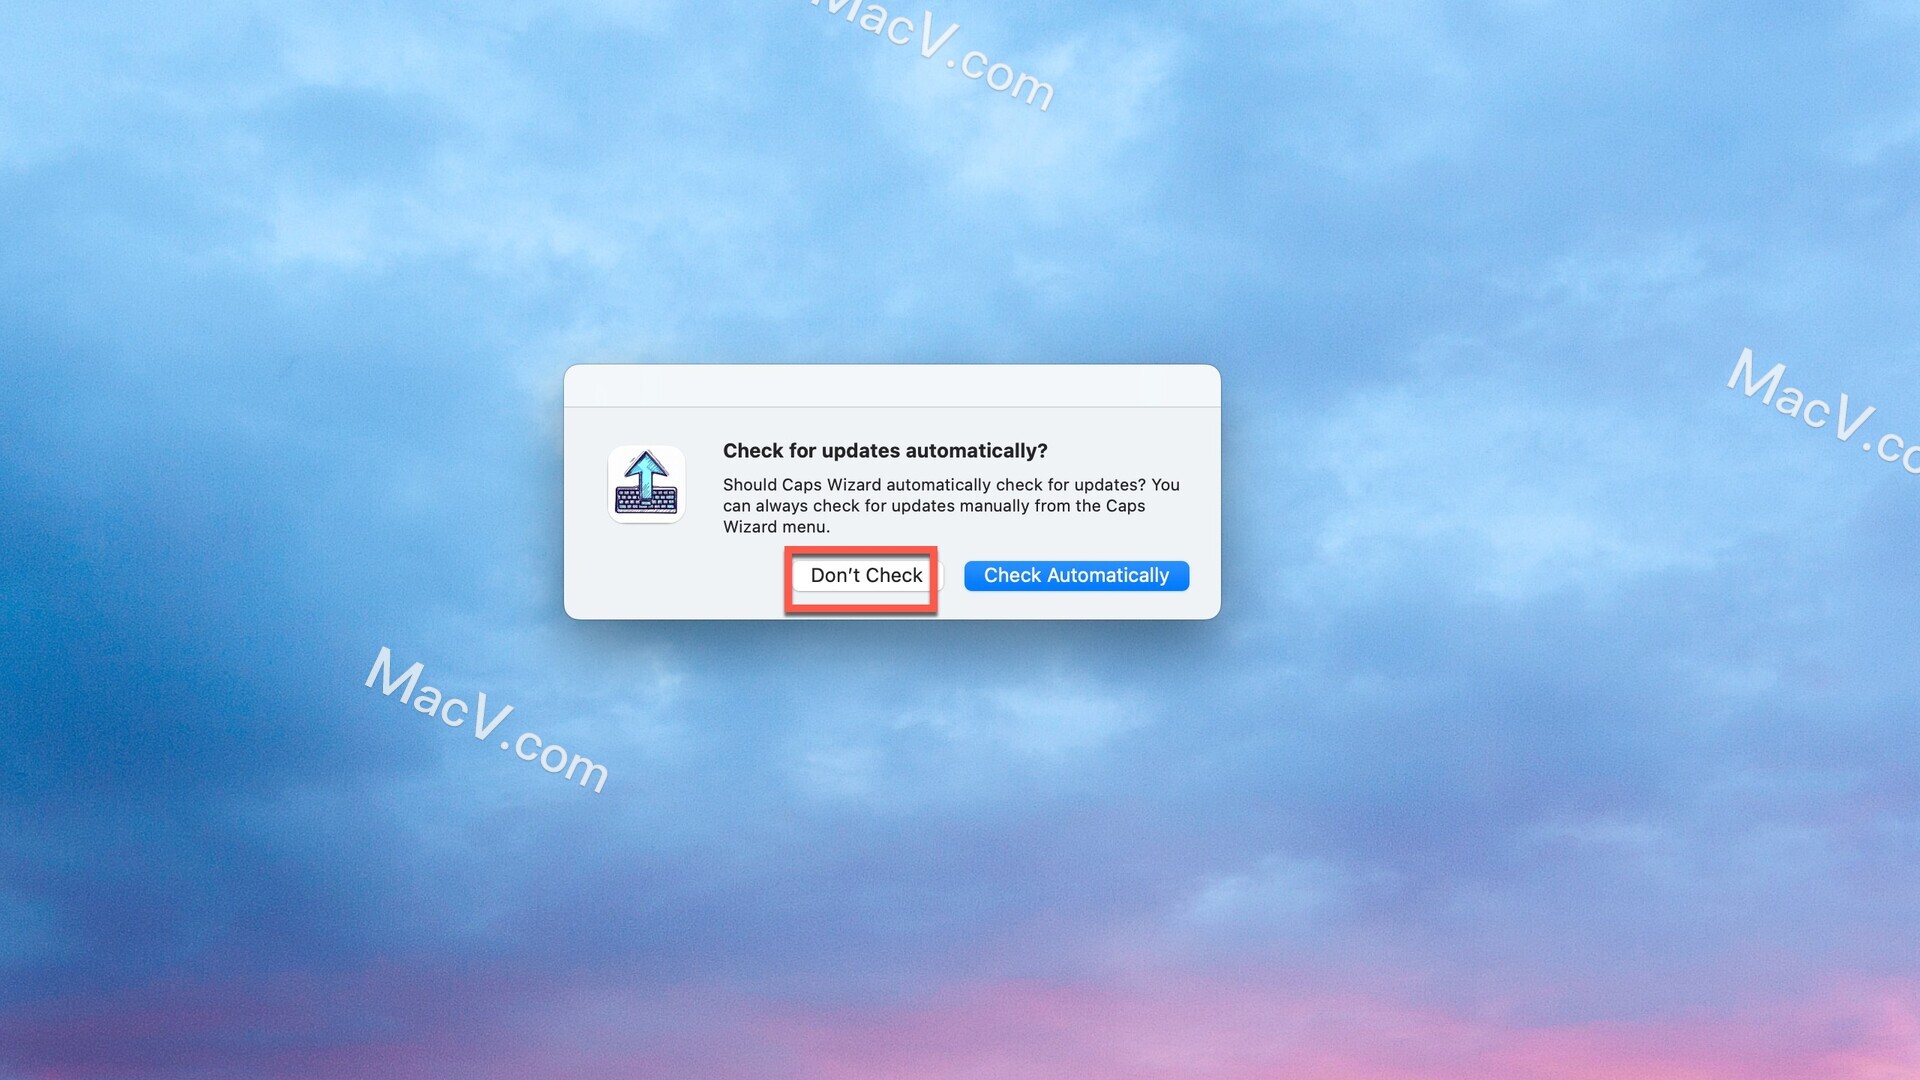Select Don't Check for updates

coord(865,575)
